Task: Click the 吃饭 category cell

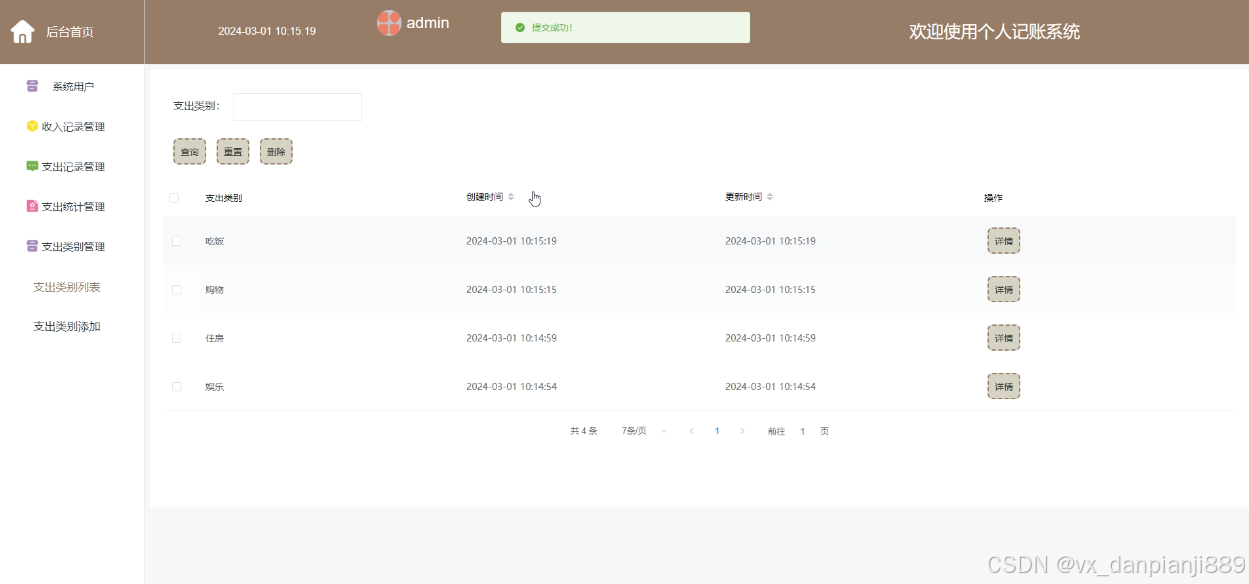Action: pyautogui.click(x=215, y=241)
